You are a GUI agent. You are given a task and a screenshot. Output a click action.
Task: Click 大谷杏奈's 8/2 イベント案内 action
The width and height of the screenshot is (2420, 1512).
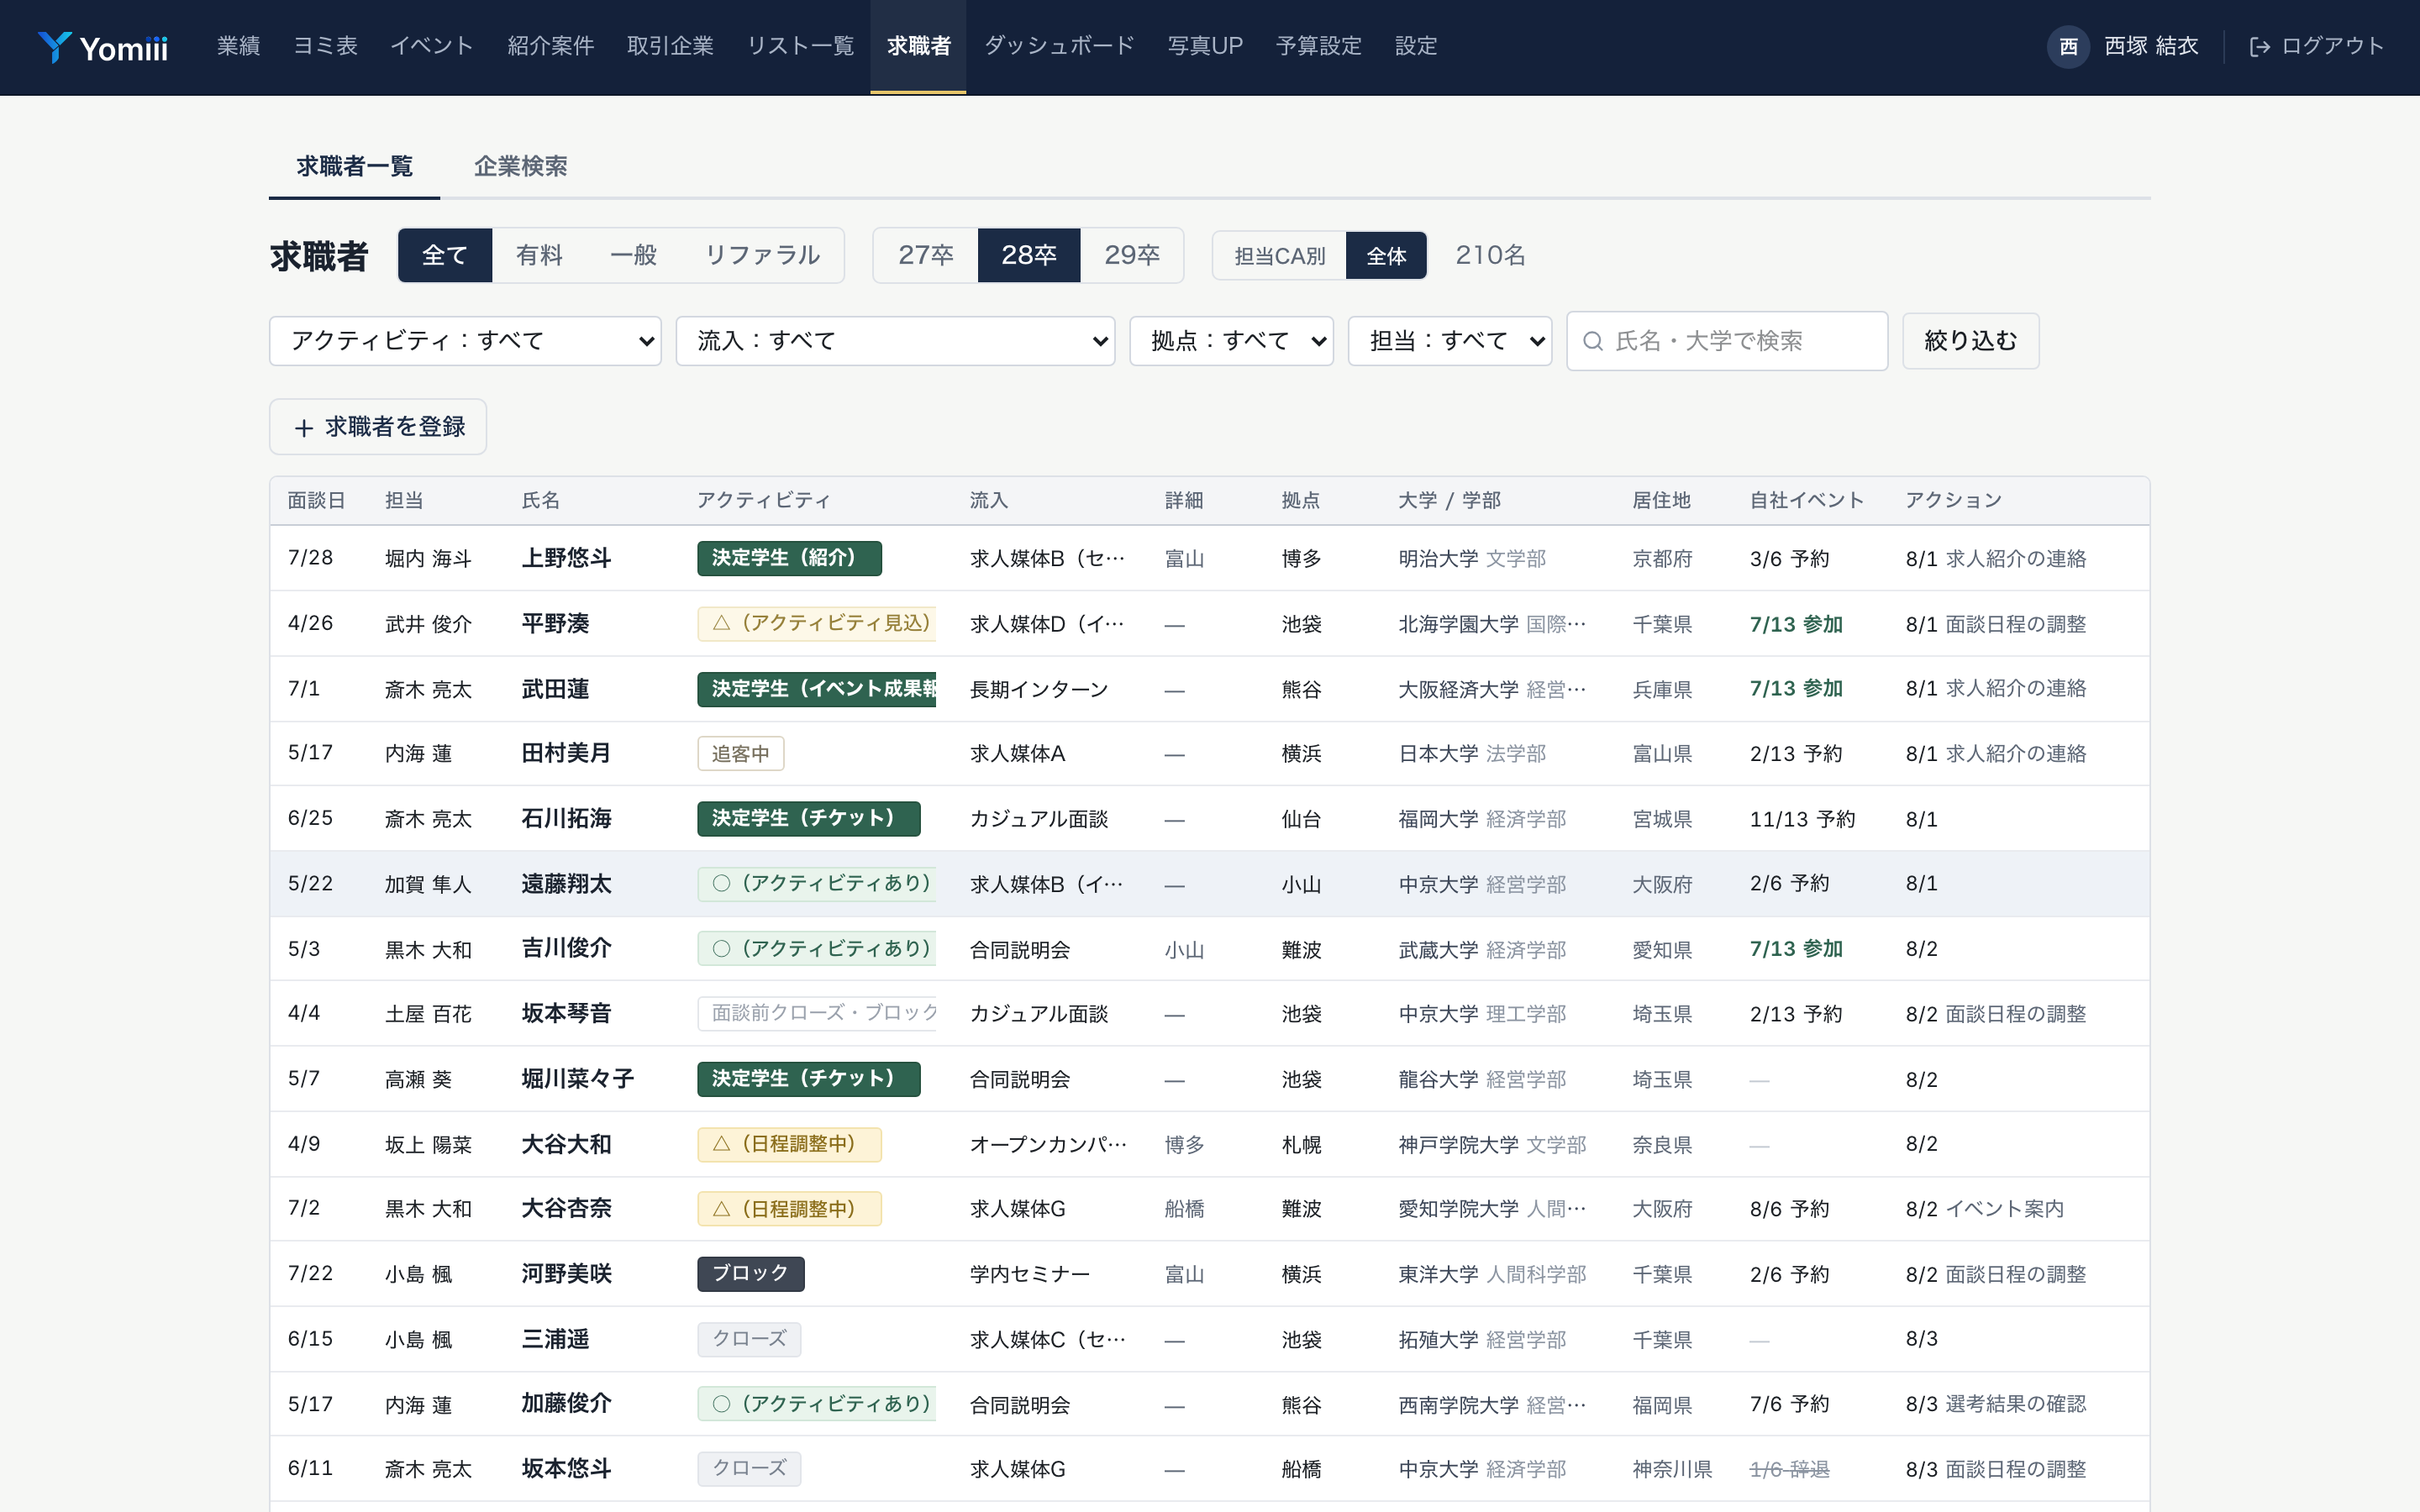click(1984, 1209)
